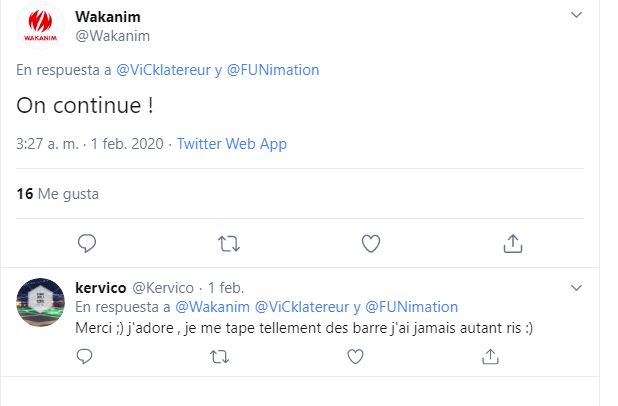View the 16 Me gusta likes list
618x406 pixels.
click(x=57, y=193)
